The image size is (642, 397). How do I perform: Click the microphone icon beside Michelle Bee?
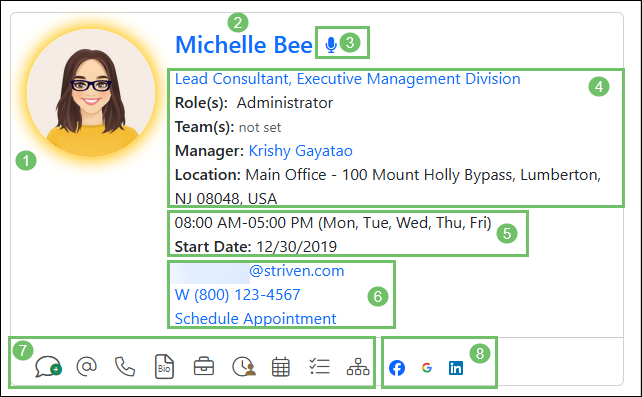coord(331,45)
